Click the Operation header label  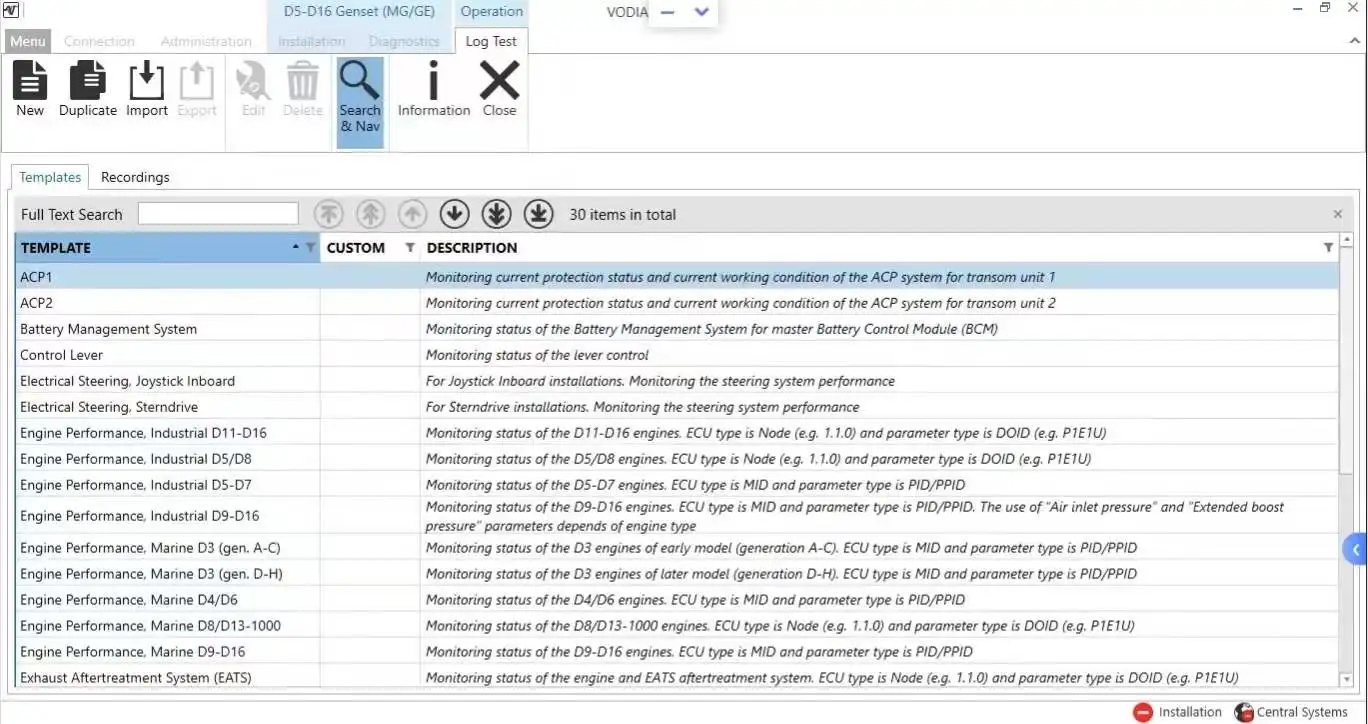(x=491, y=12)
